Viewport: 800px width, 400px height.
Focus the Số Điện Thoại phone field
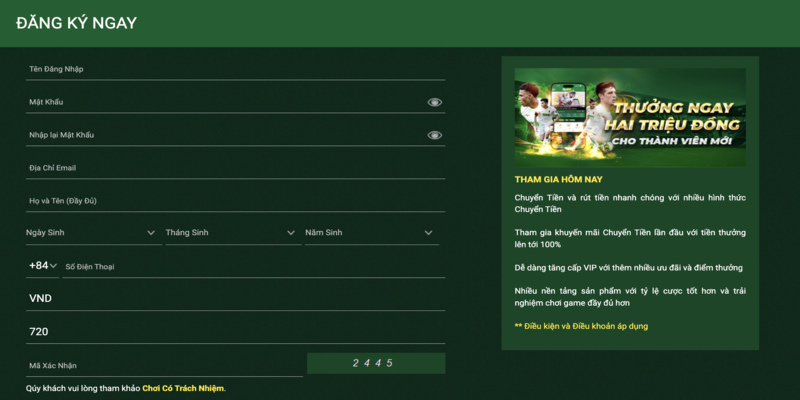tap(250, 267)
